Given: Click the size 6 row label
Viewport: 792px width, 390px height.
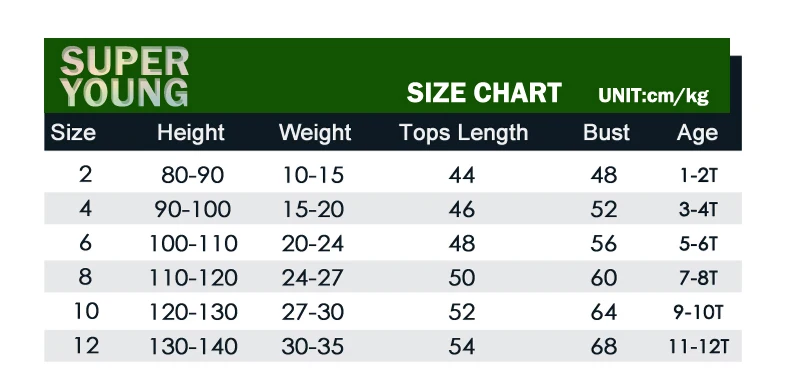Looking at the screenshot, I should [85, 243].
